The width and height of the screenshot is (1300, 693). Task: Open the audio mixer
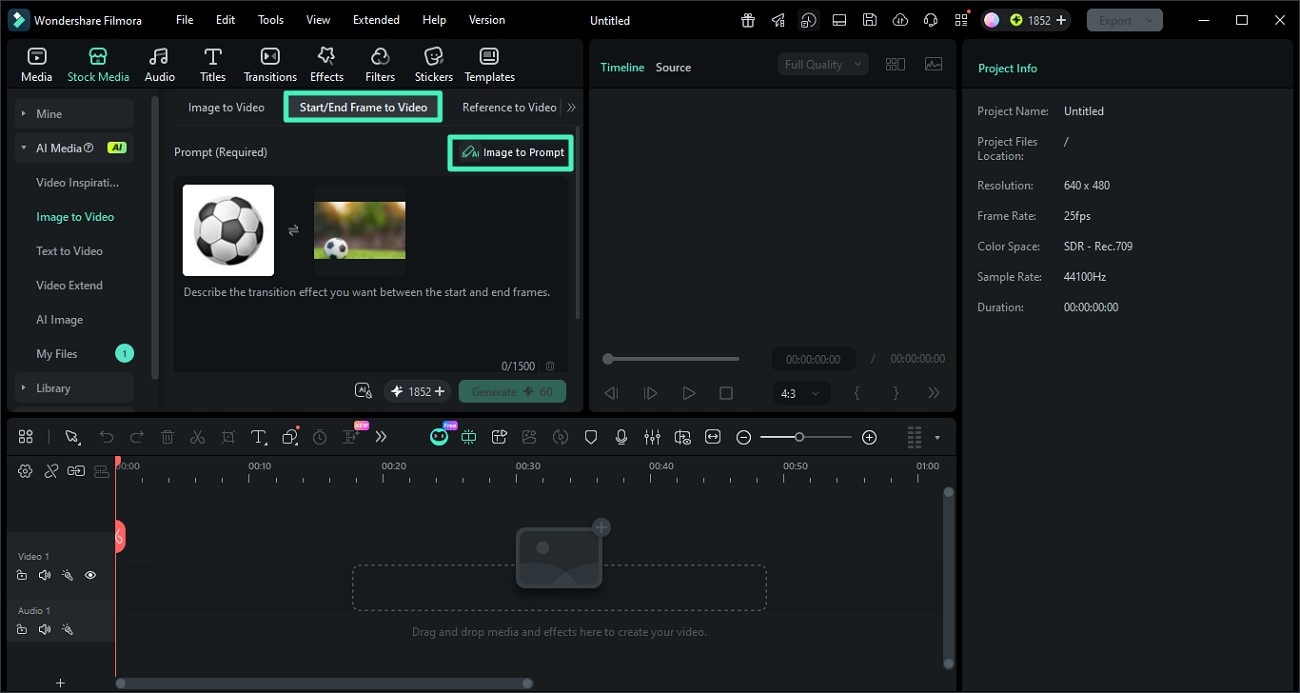pyautogui.click(x=653, y=437)
